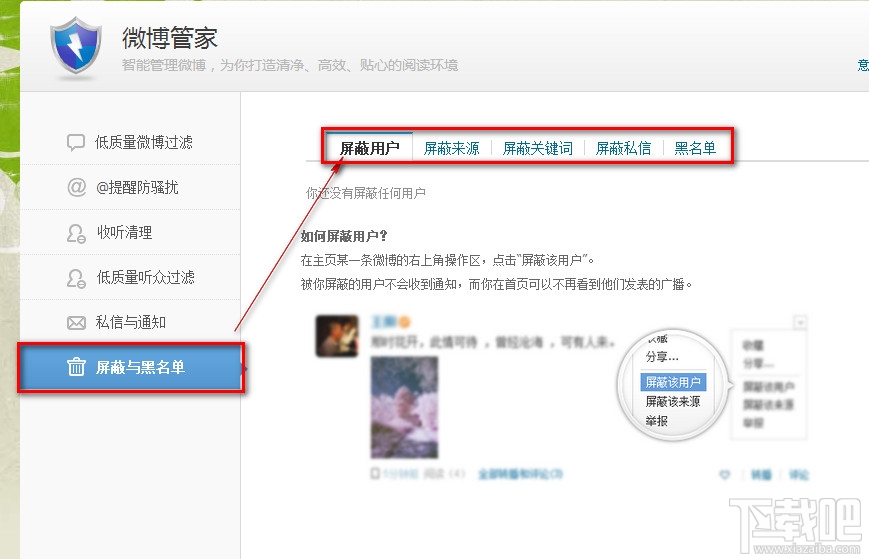Viewport: 869px width, 559px height.
Task: Open the 屏蔽私信 tab
Action: tap(623, 148)
